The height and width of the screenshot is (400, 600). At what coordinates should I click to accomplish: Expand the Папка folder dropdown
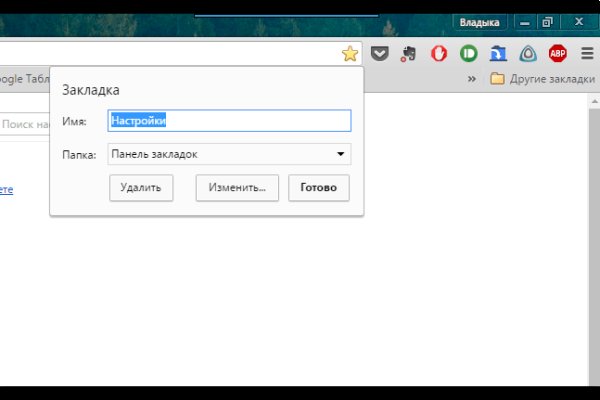229,154
